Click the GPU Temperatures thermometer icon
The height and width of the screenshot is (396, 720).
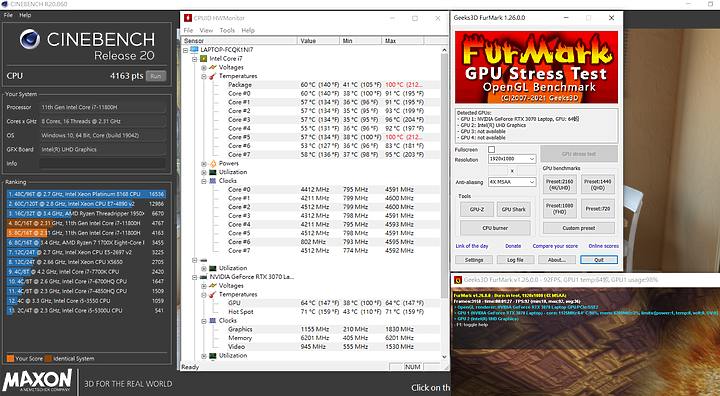[x=213, y=294]
